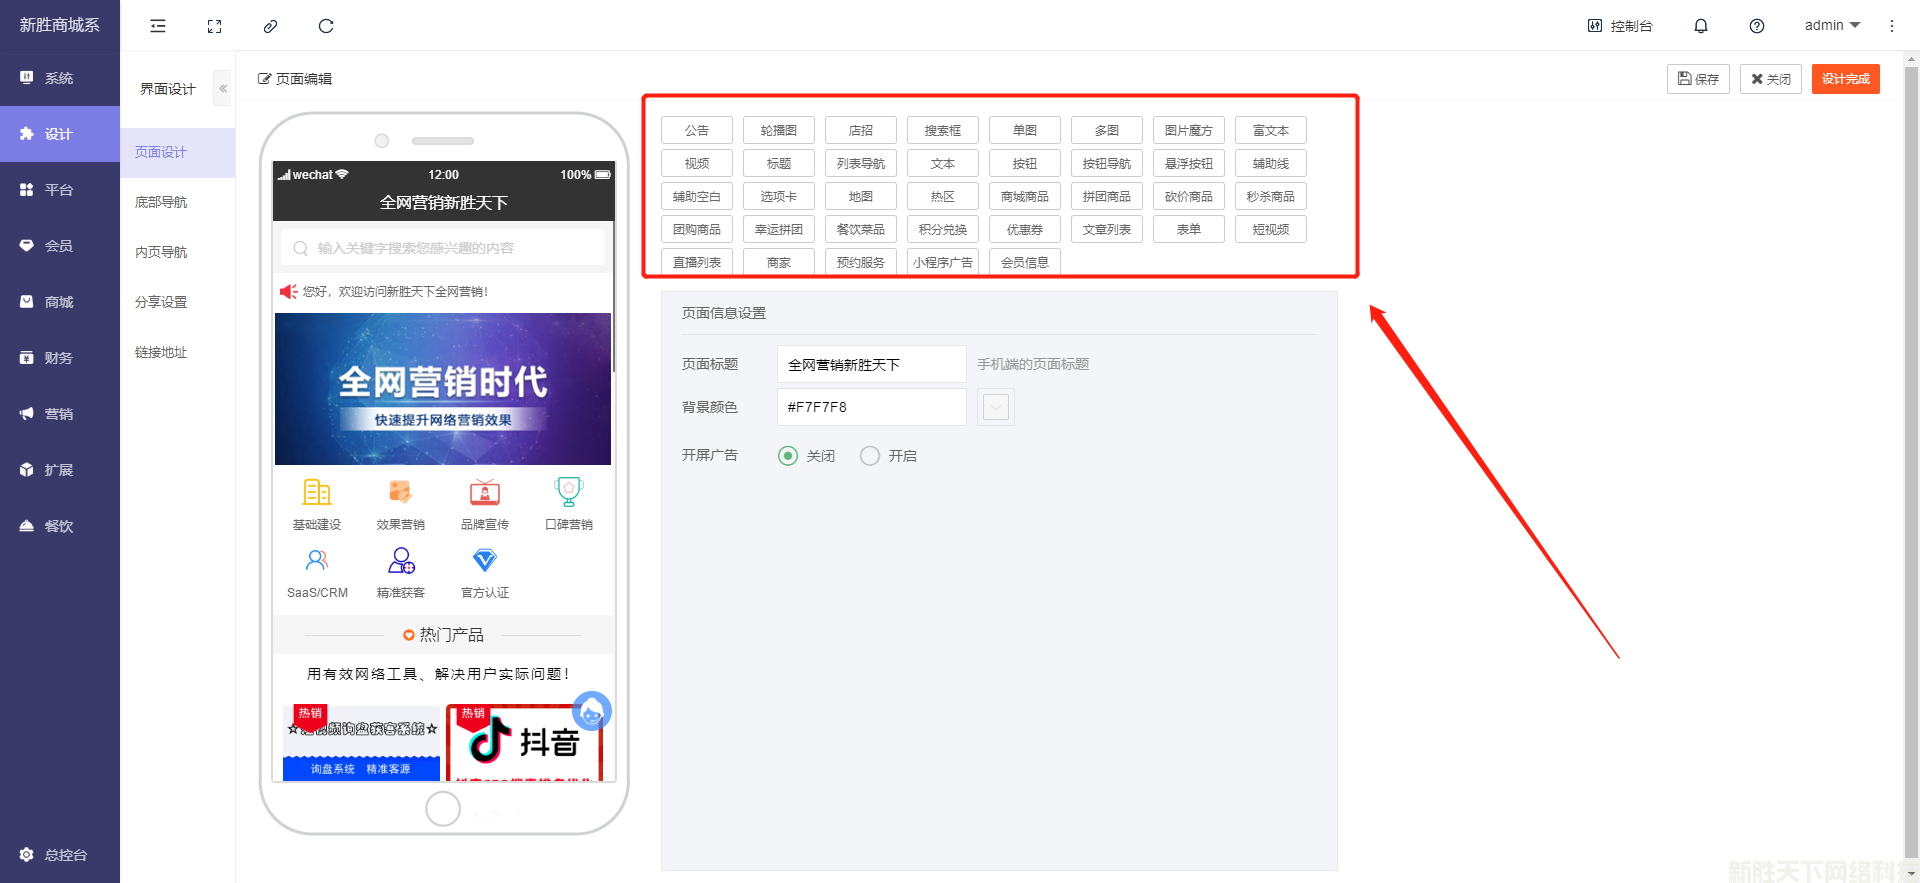Open 底部导航 in the design submenu
The height and width of the screenshot is (883, 1920).
coord(161,202)
